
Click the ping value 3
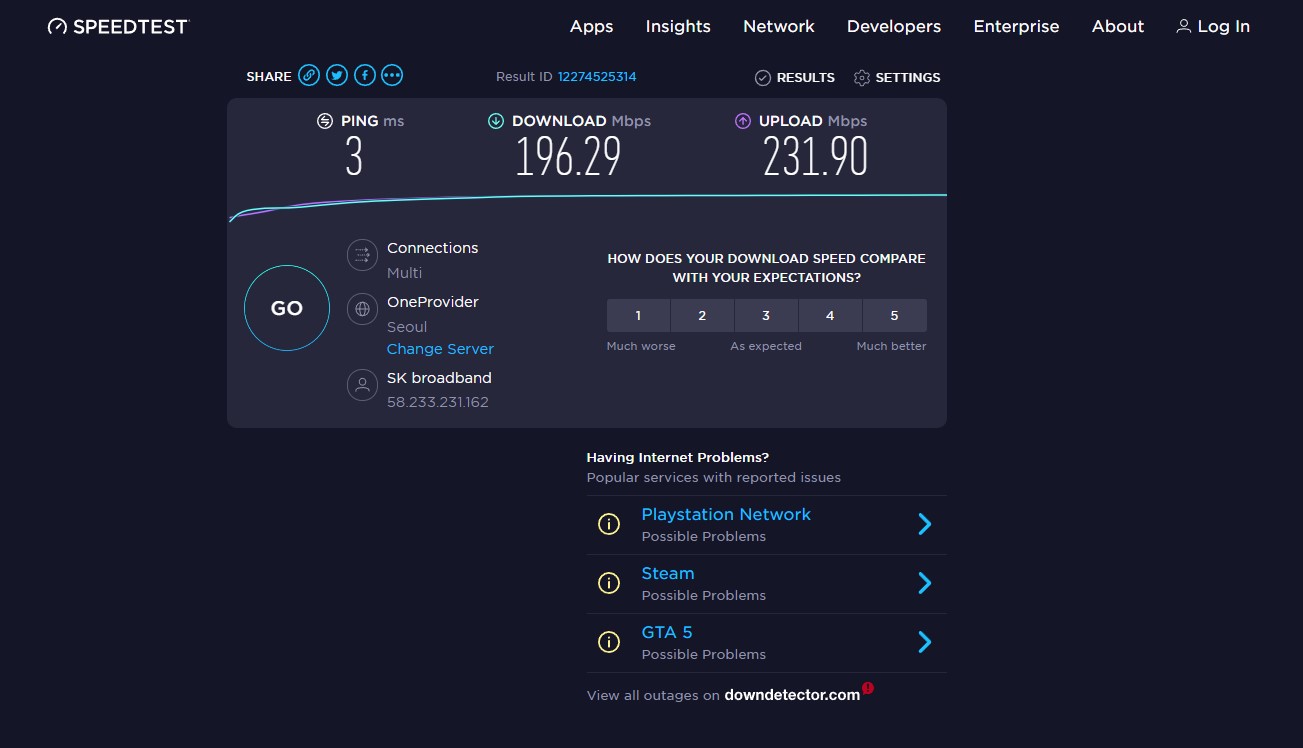point(354,157)
